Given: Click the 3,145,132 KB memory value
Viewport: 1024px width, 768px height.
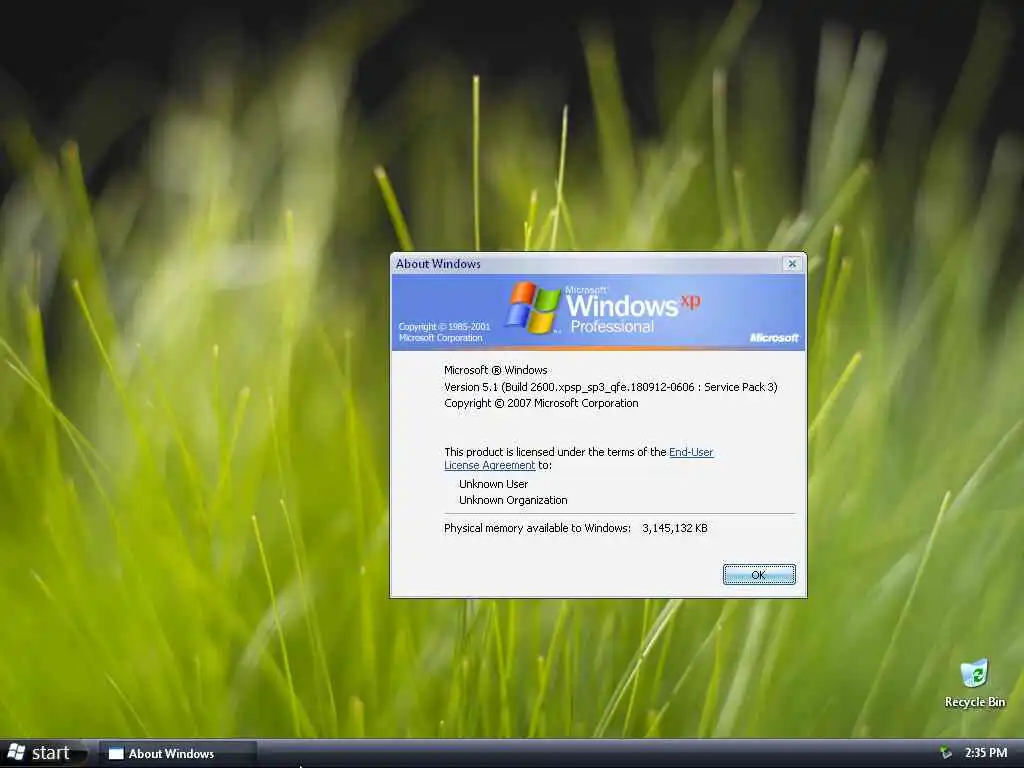Looking at the screenshot, I should click(x=675, y=528).
